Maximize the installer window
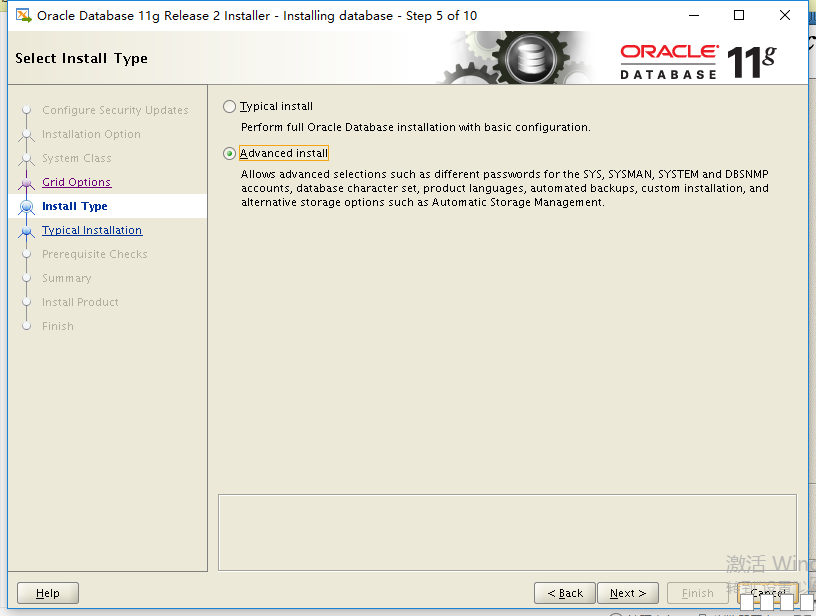816x616 pixels. click(x=739, y=16)
